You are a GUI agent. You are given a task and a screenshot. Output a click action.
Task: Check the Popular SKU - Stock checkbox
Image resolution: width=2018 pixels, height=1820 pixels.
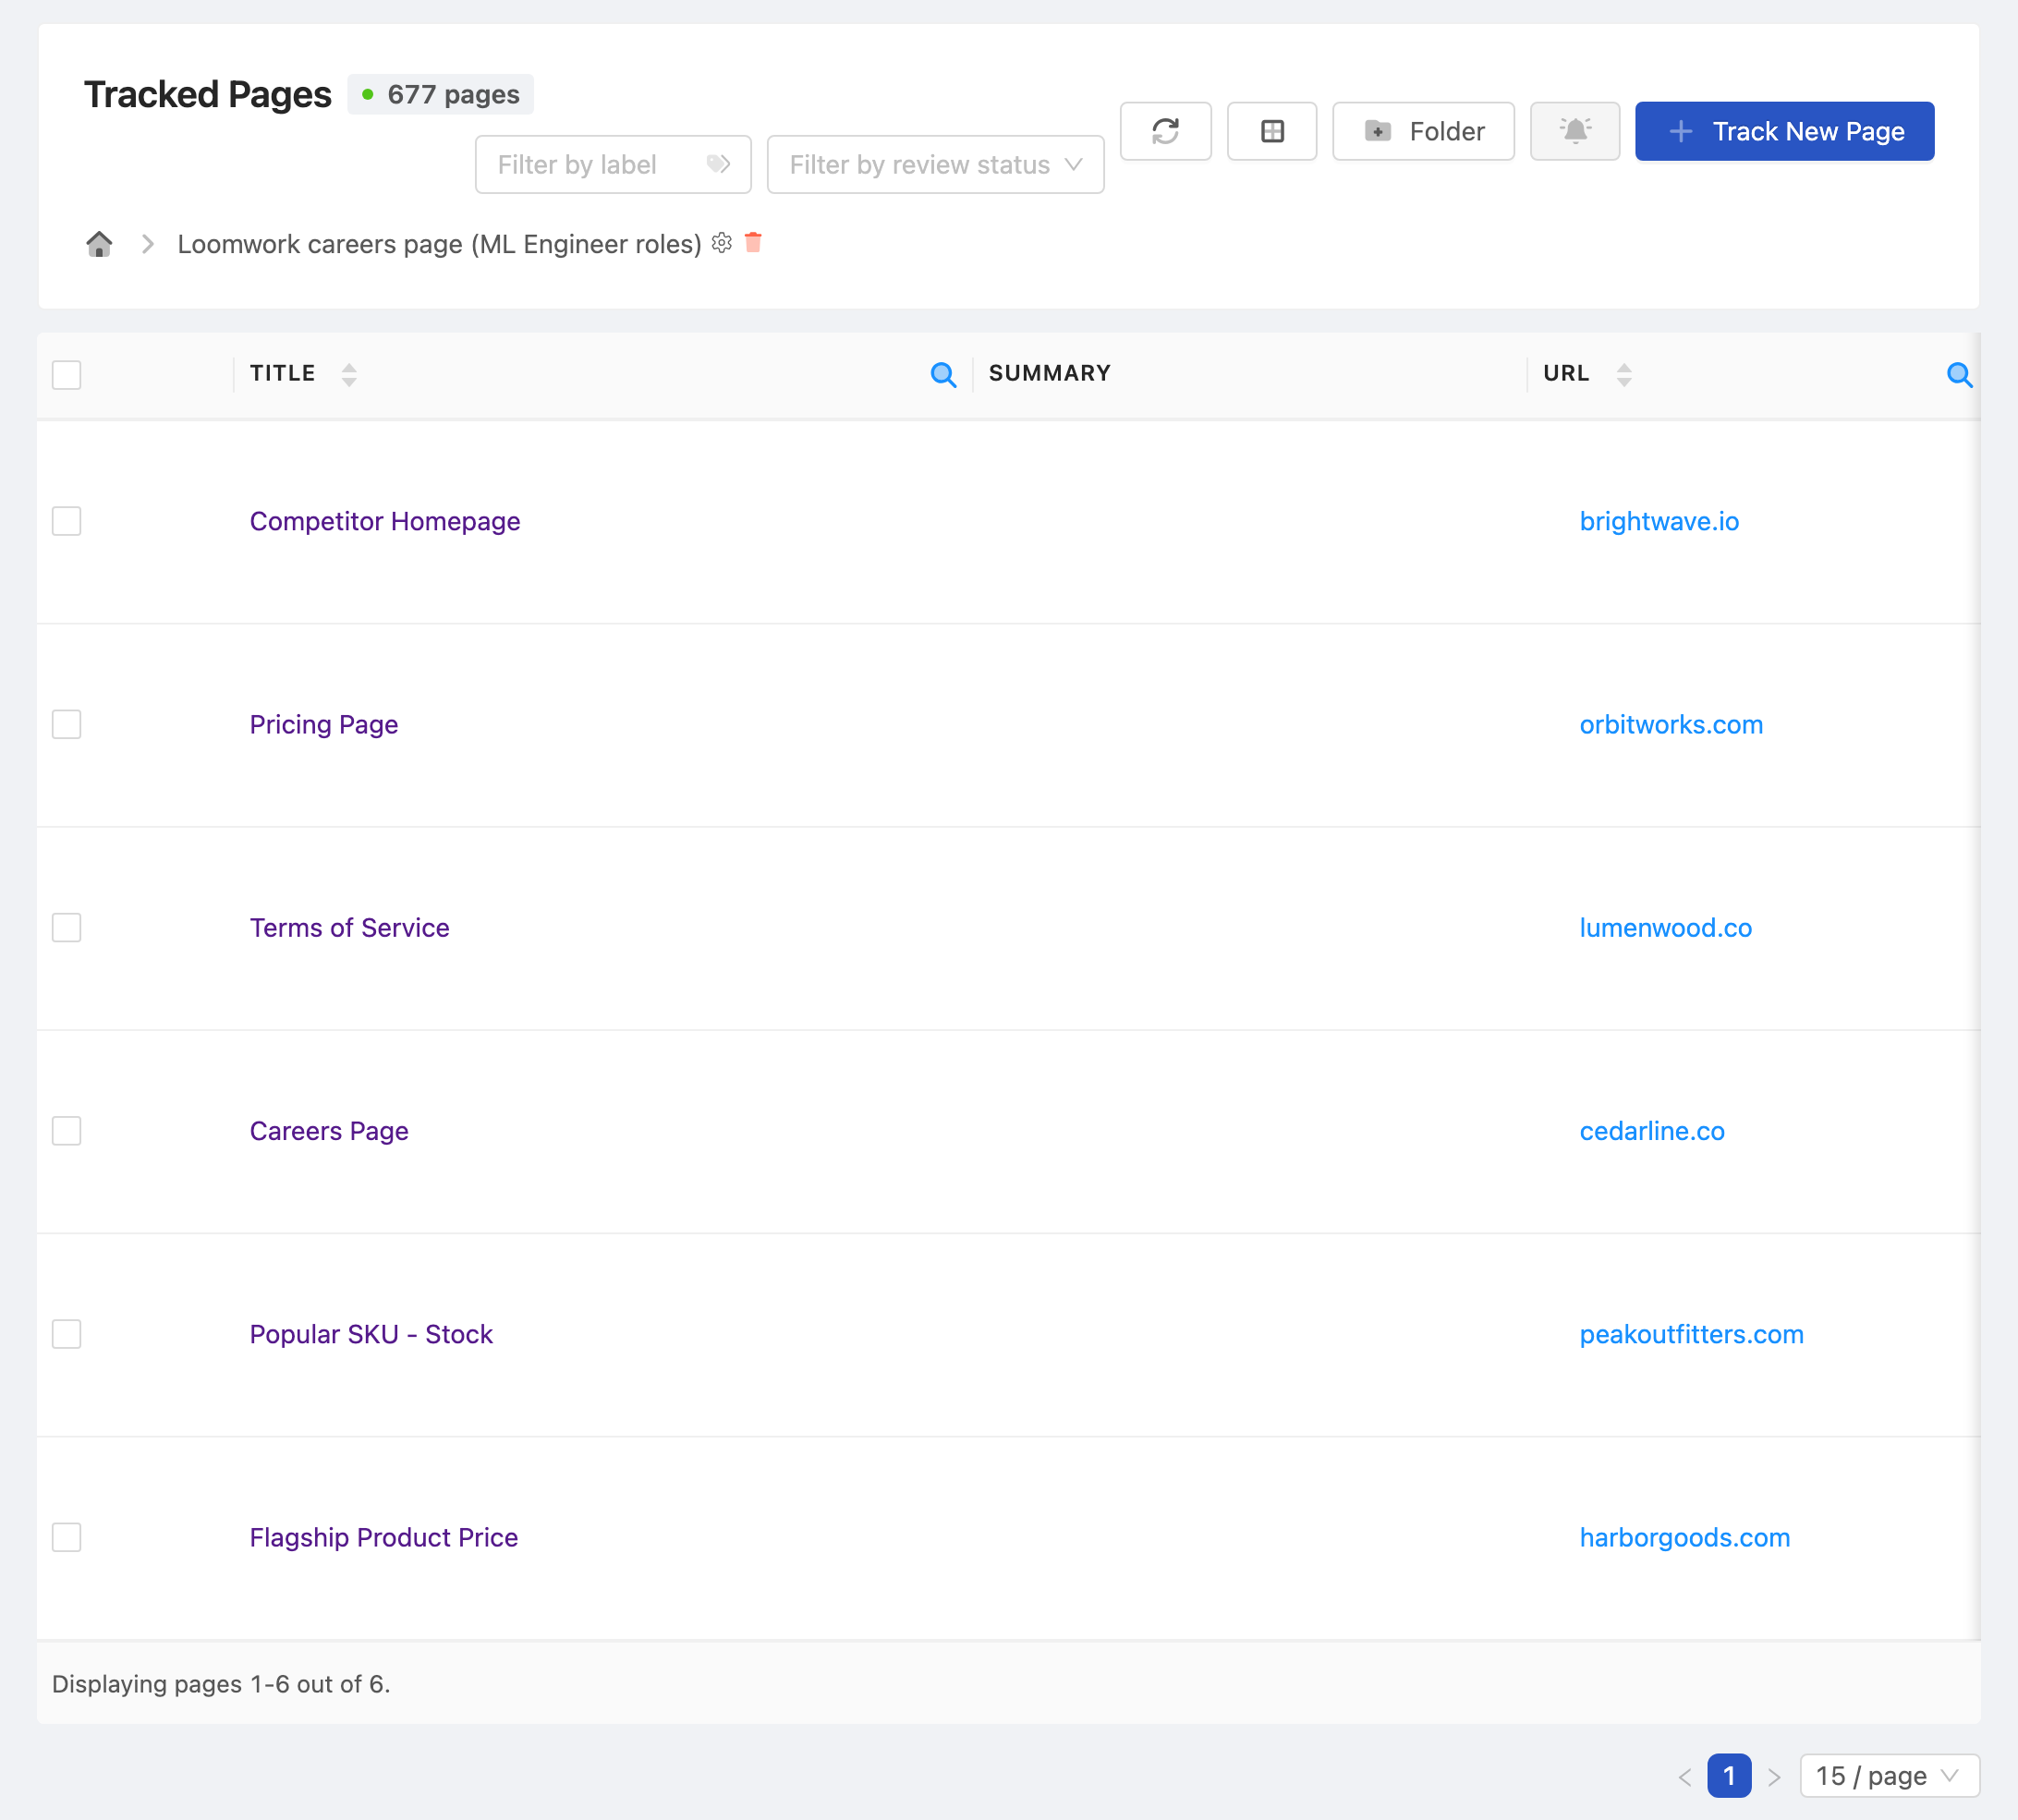click(67, 1334)
